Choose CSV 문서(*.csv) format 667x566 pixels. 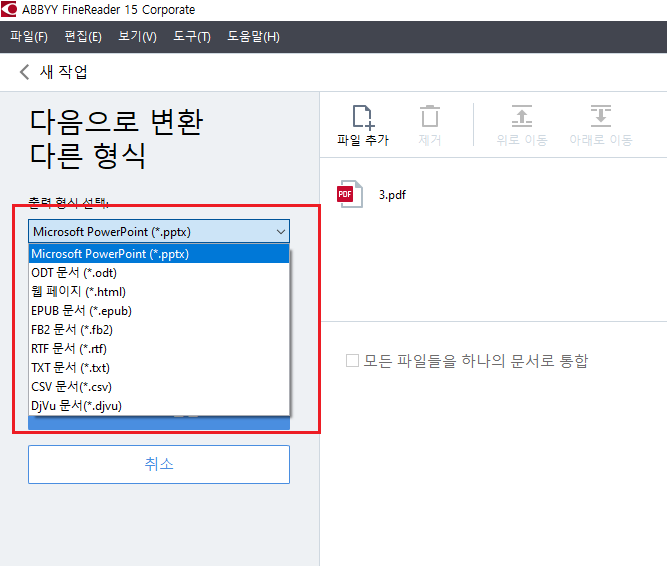click(159, 387)
